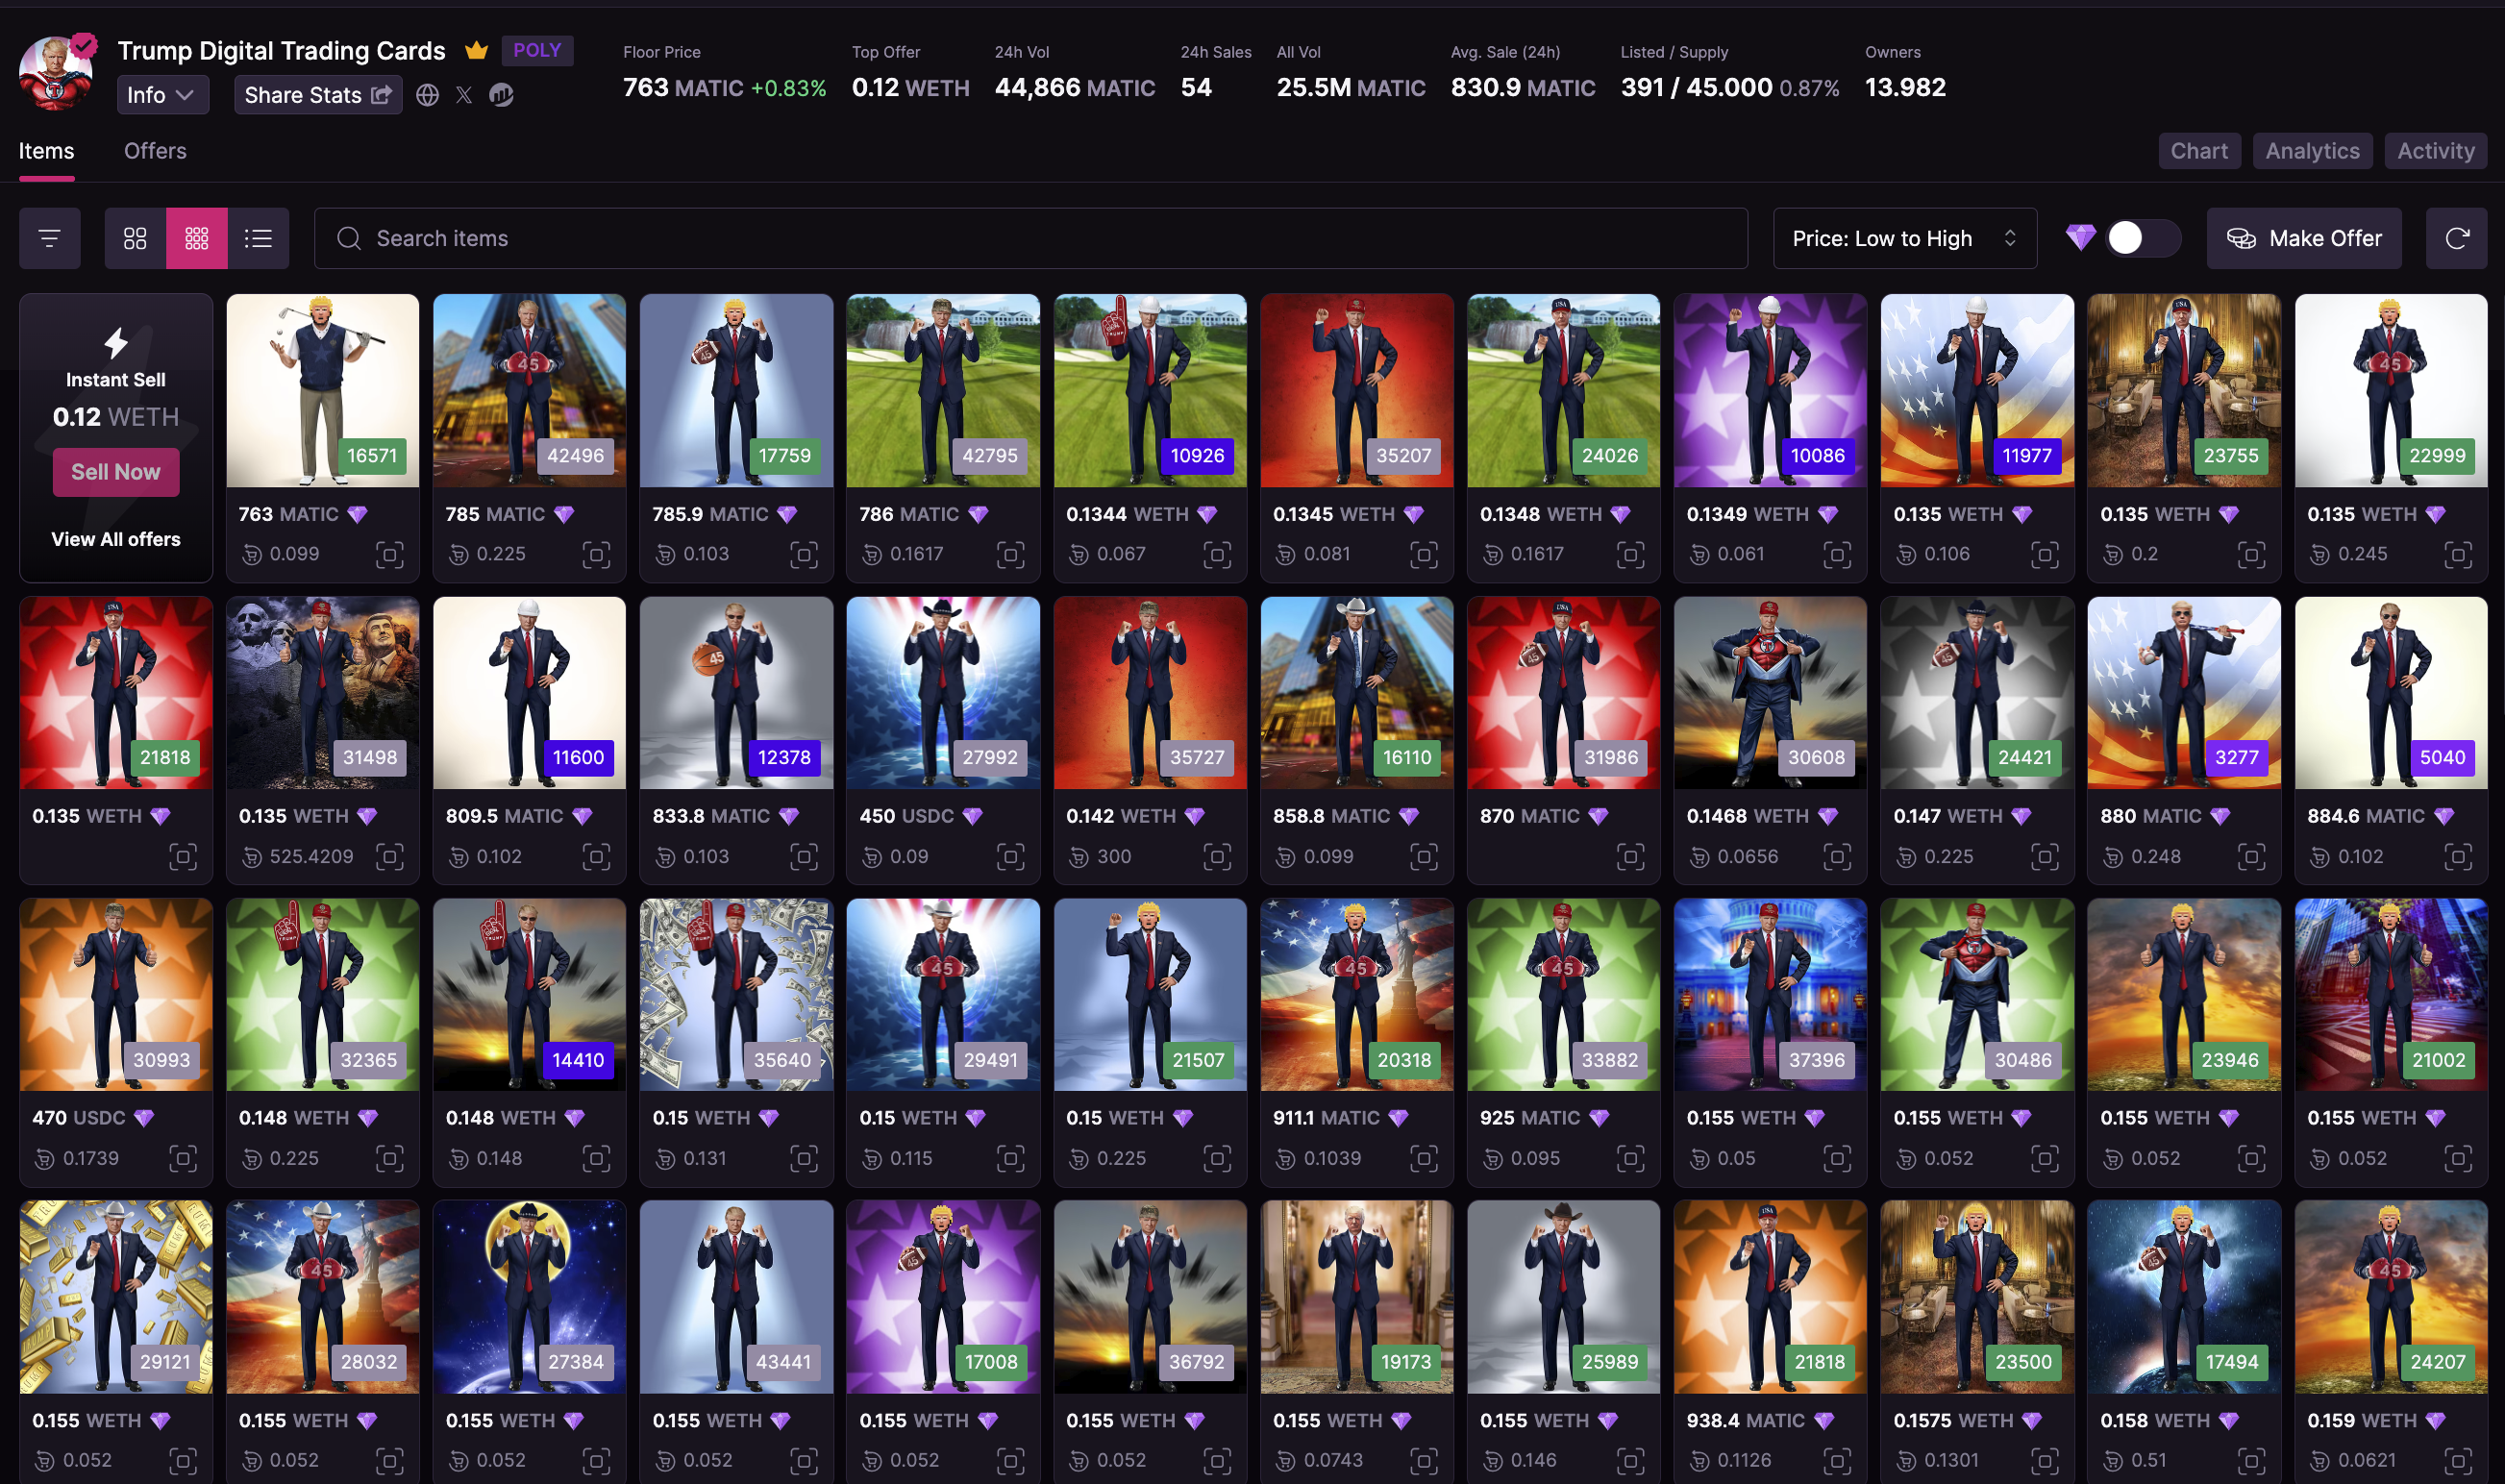Open the Price: Low to High sort dropdown
Viewport: 2505px width, 1484px height.
tap(1904, 238)
